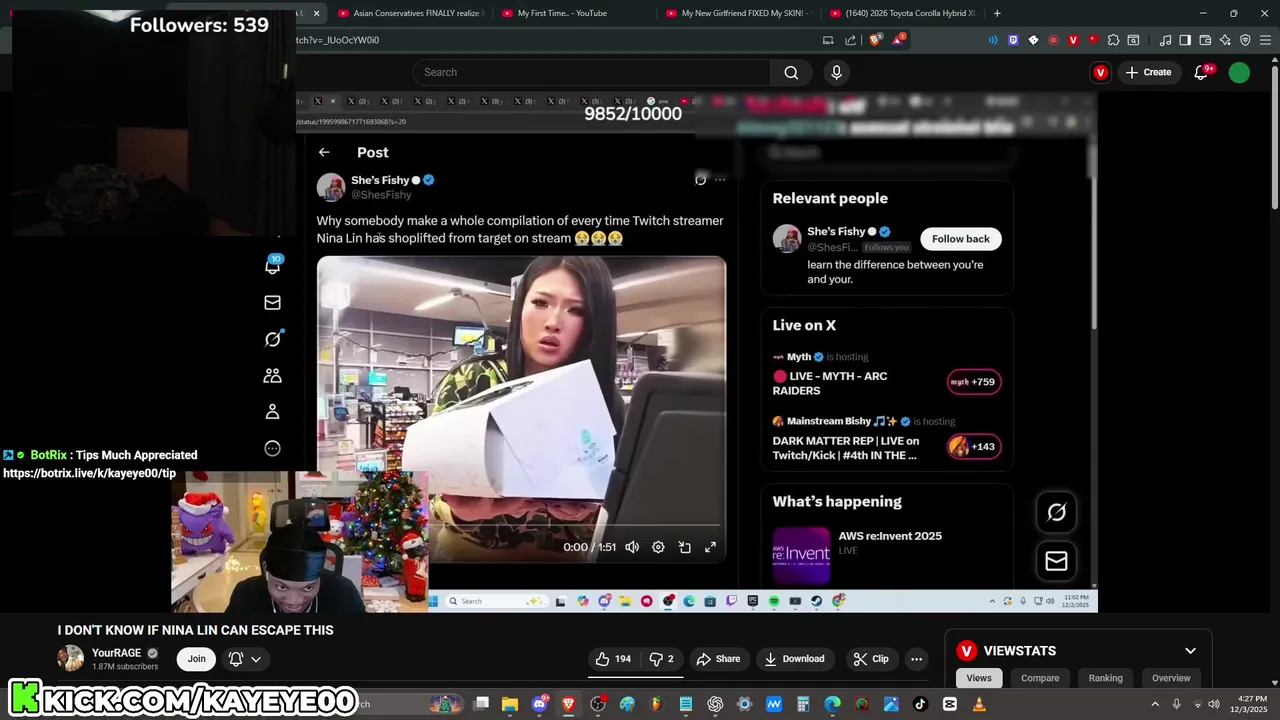Select the Compare tab in ViewStats
Image resolution: width=1280 pixels, height=720 pixels.
[x=1040, y=678]
